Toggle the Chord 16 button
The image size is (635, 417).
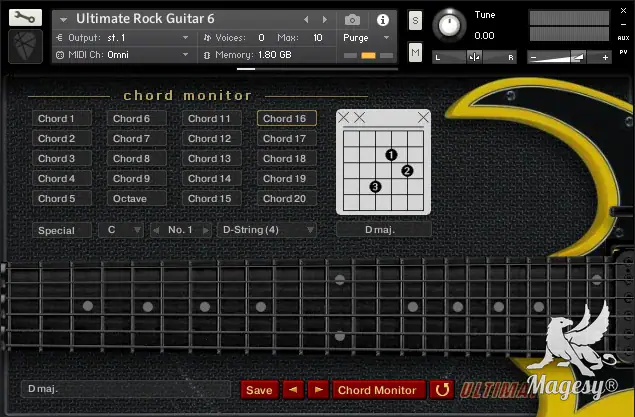click(287, 119)
